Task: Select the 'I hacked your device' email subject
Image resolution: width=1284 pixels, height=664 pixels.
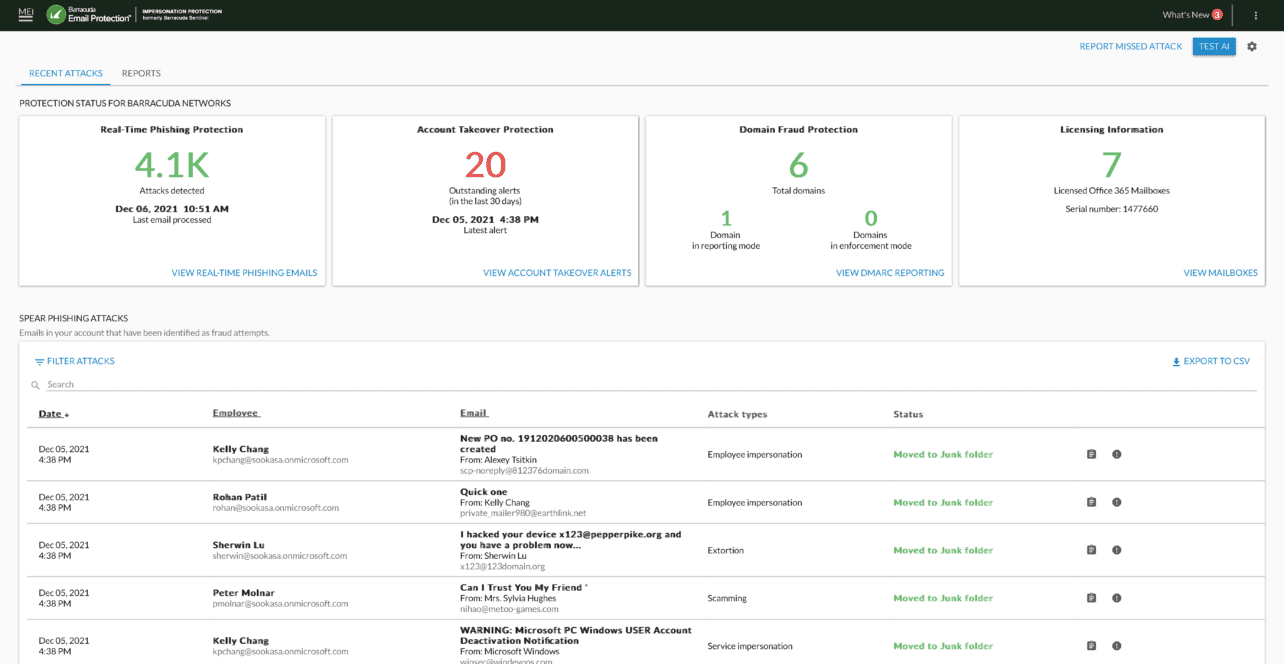Action: point(570,540)
